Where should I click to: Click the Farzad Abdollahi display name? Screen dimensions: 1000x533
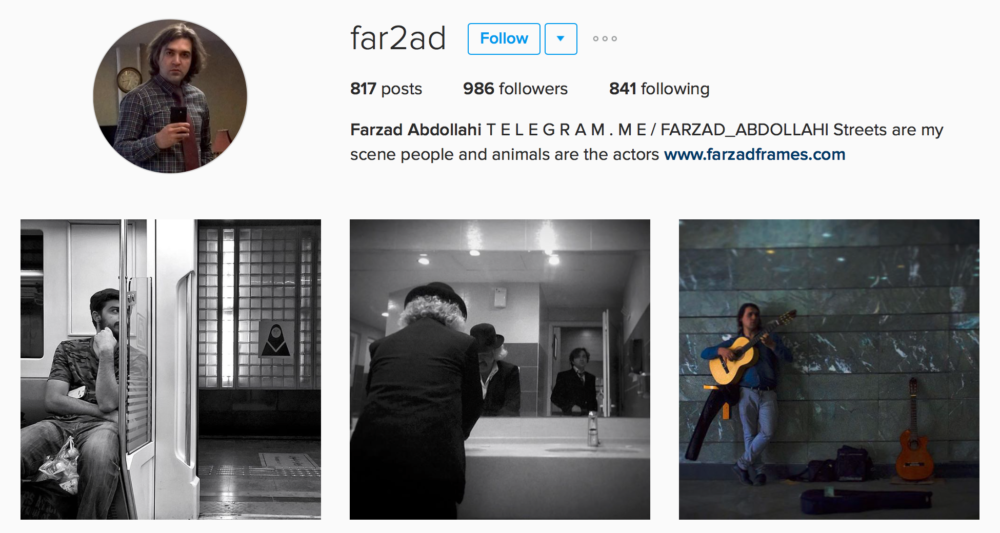point(416,130)
